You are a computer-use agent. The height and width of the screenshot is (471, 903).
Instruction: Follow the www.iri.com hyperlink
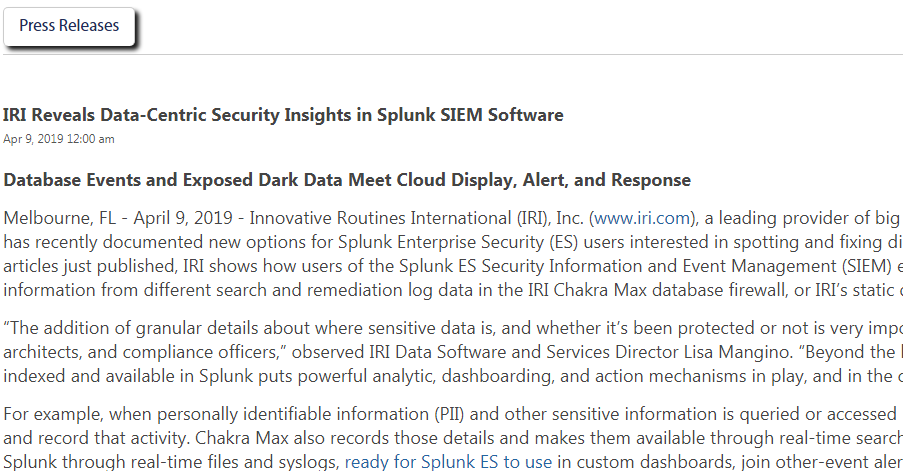(x=642, y=218)
